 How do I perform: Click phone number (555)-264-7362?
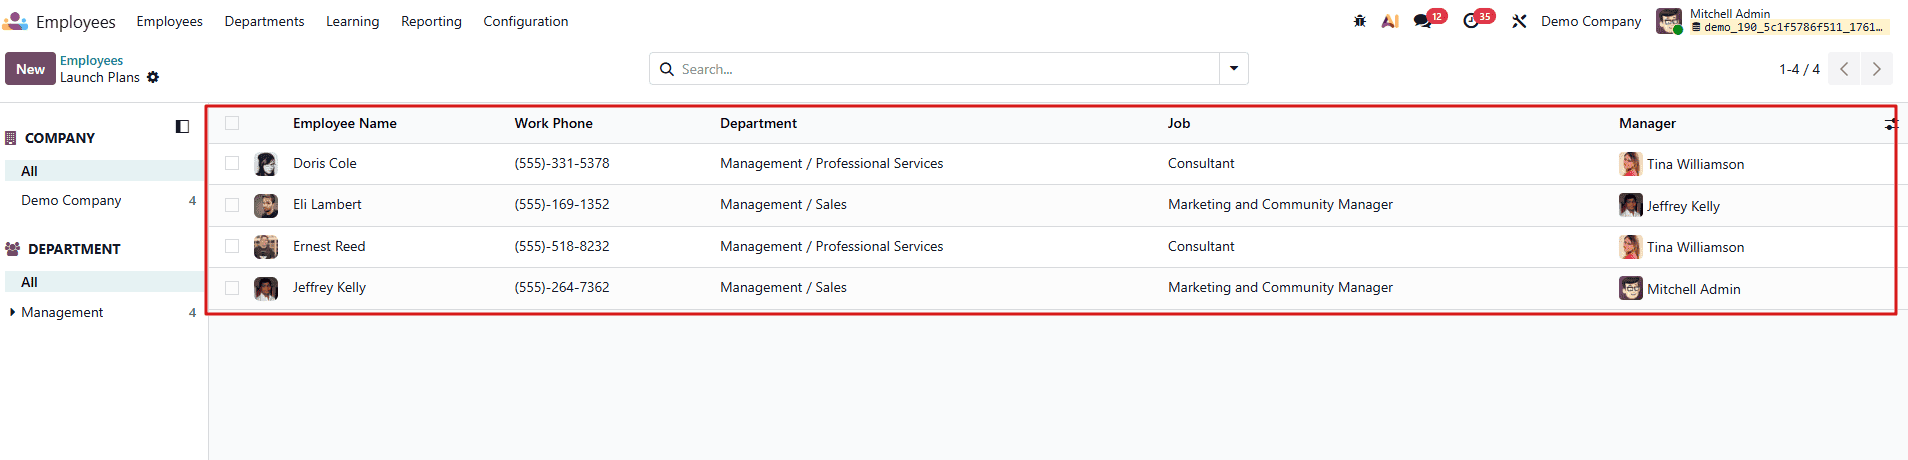(x=562, y=287)
